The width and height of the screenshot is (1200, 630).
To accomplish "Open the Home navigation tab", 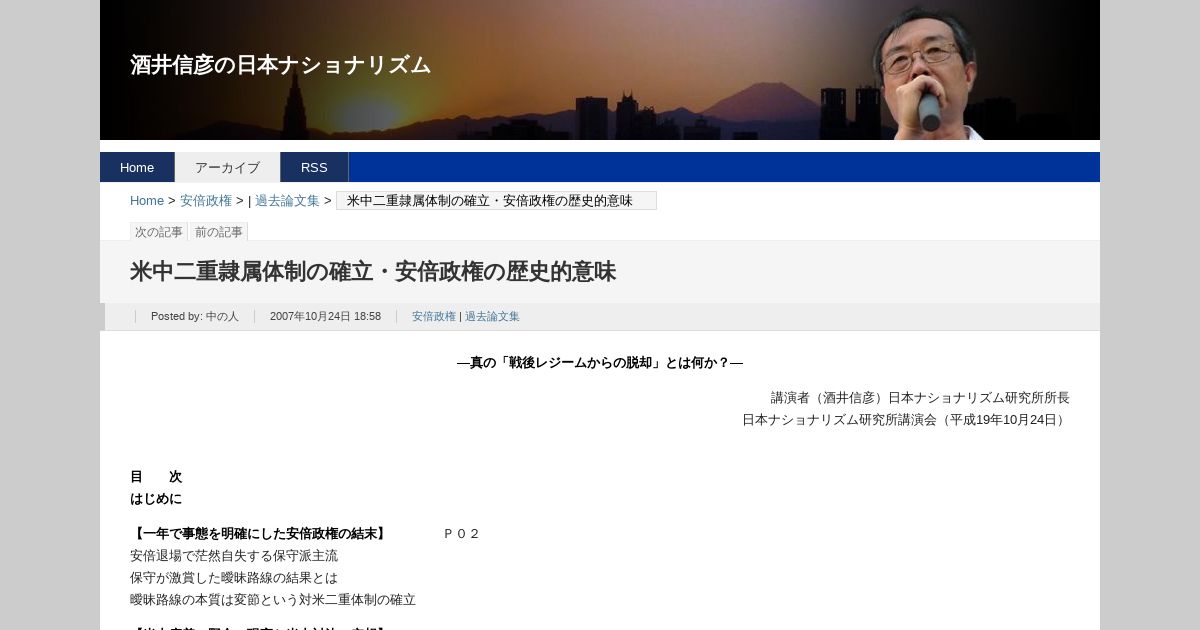I will [x=137, y=167].
